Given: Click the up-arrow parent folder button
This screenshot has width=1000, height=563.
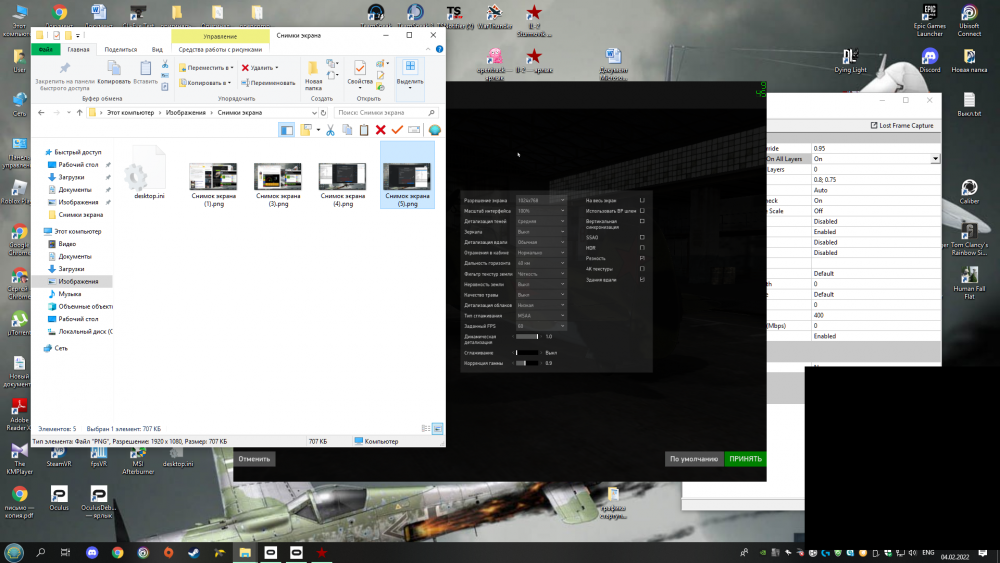Looking at the screenshot, I should point(77,113).
